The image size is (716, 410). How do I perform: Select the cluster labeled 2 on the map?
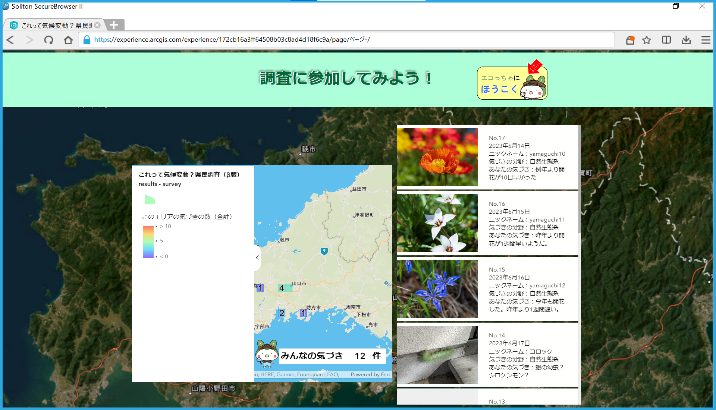click(282, 313)
